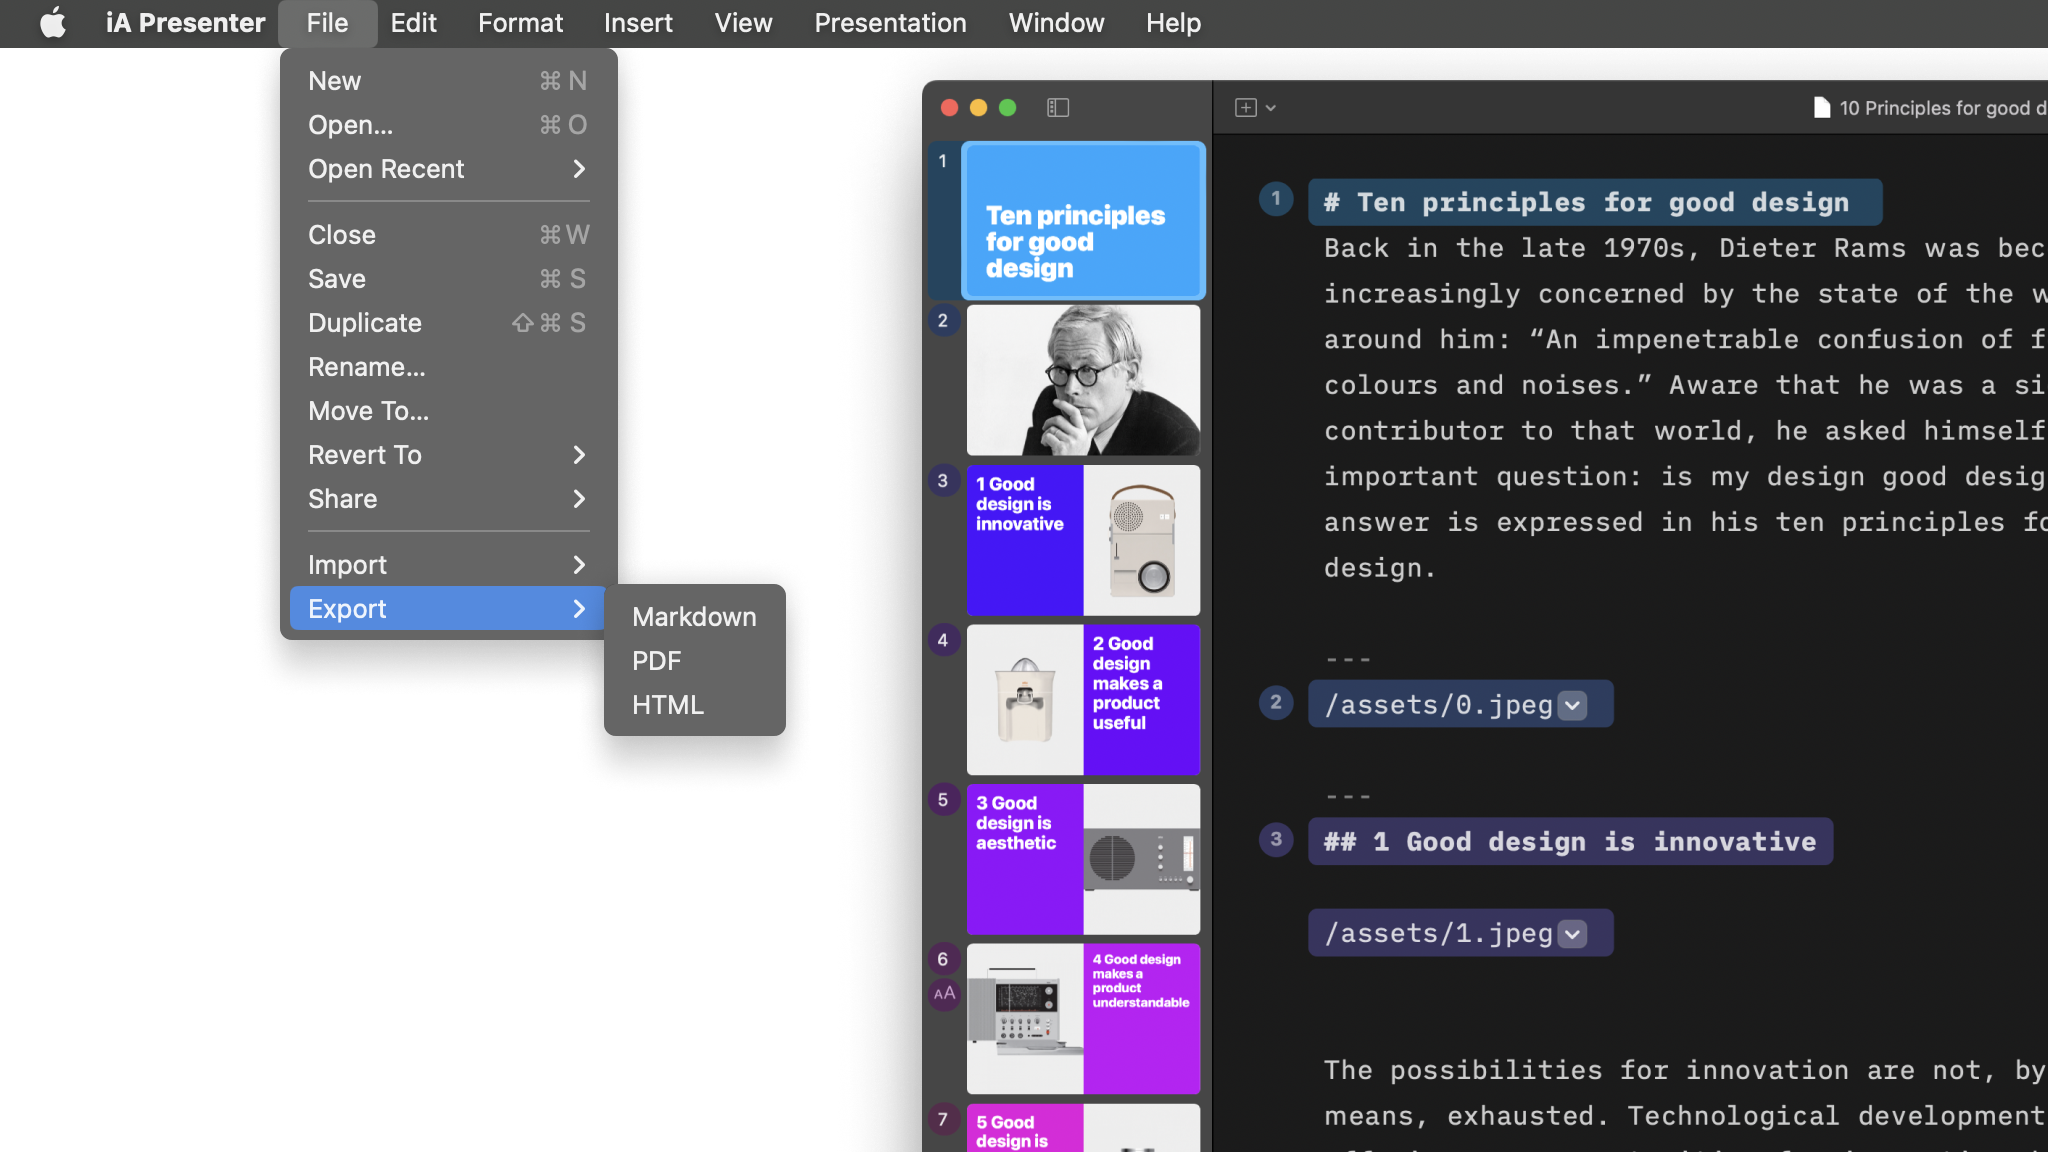Open the Apple menu
Image resolution: width=2048 pixels, height=1152 pixels.
tap(52, 23)
